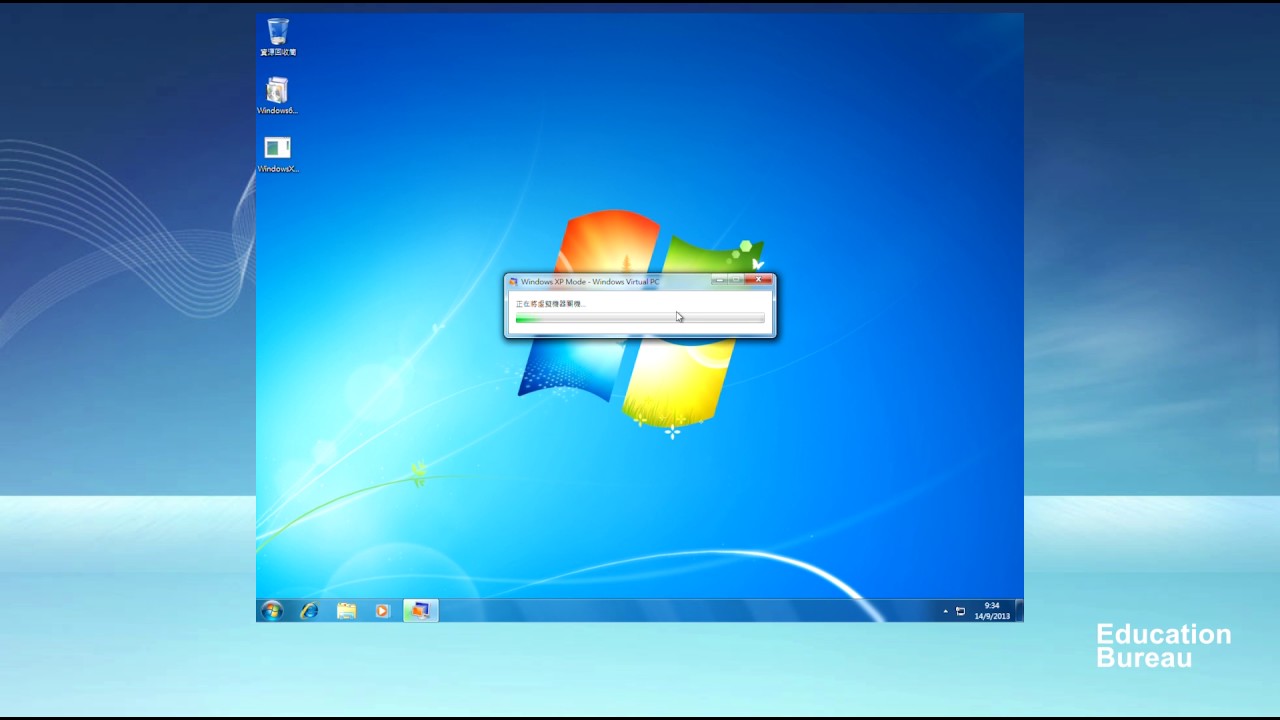This screenshot has height=720, width=1280.
Task: Open the Recycle Bin desktop icon
Action: tap(278, 37)
